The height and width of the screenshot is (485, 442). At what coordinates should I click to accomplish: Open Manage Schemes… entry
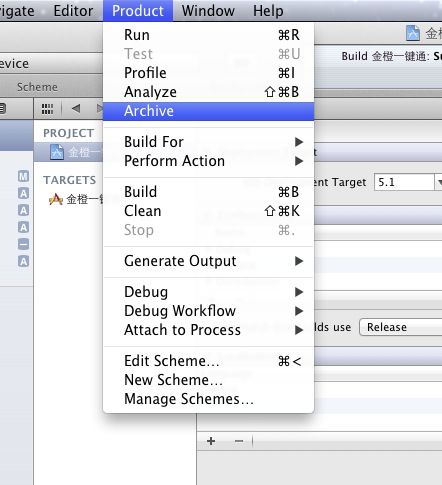click(x=208, y=399)
